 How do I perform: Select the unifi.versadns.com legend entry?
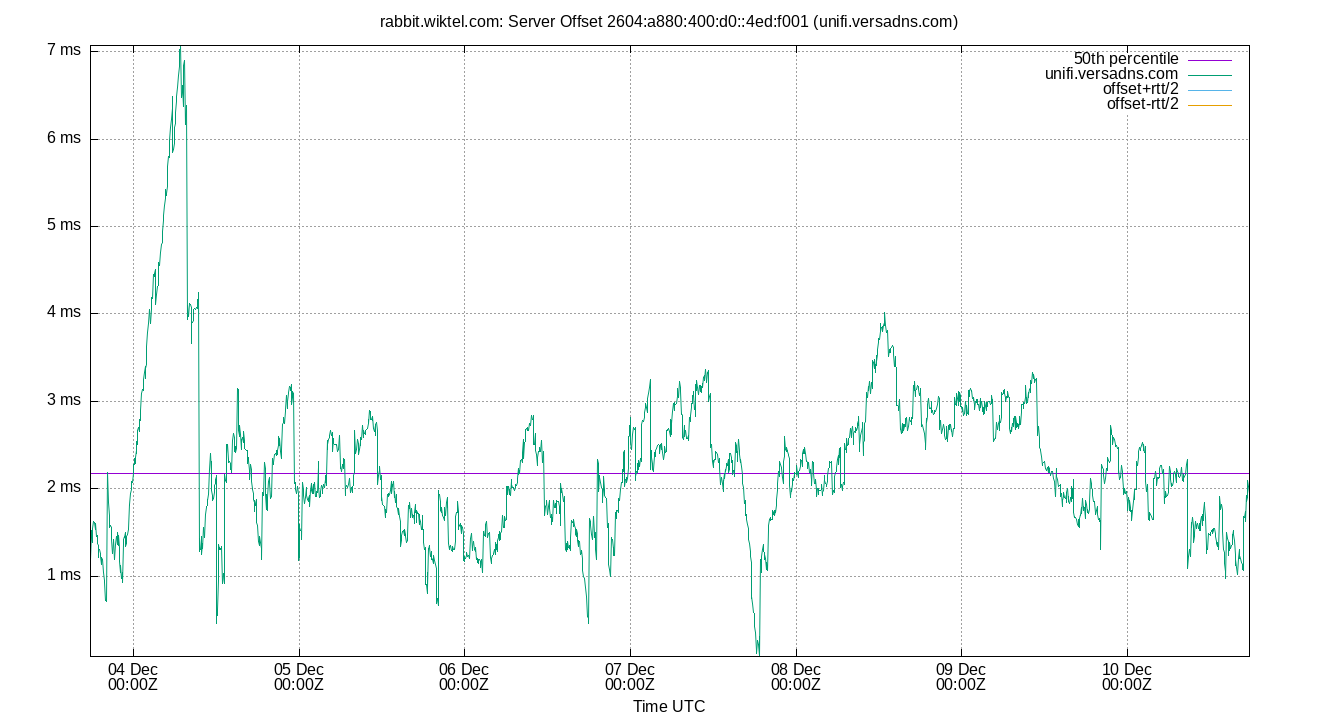point(1111,73)
